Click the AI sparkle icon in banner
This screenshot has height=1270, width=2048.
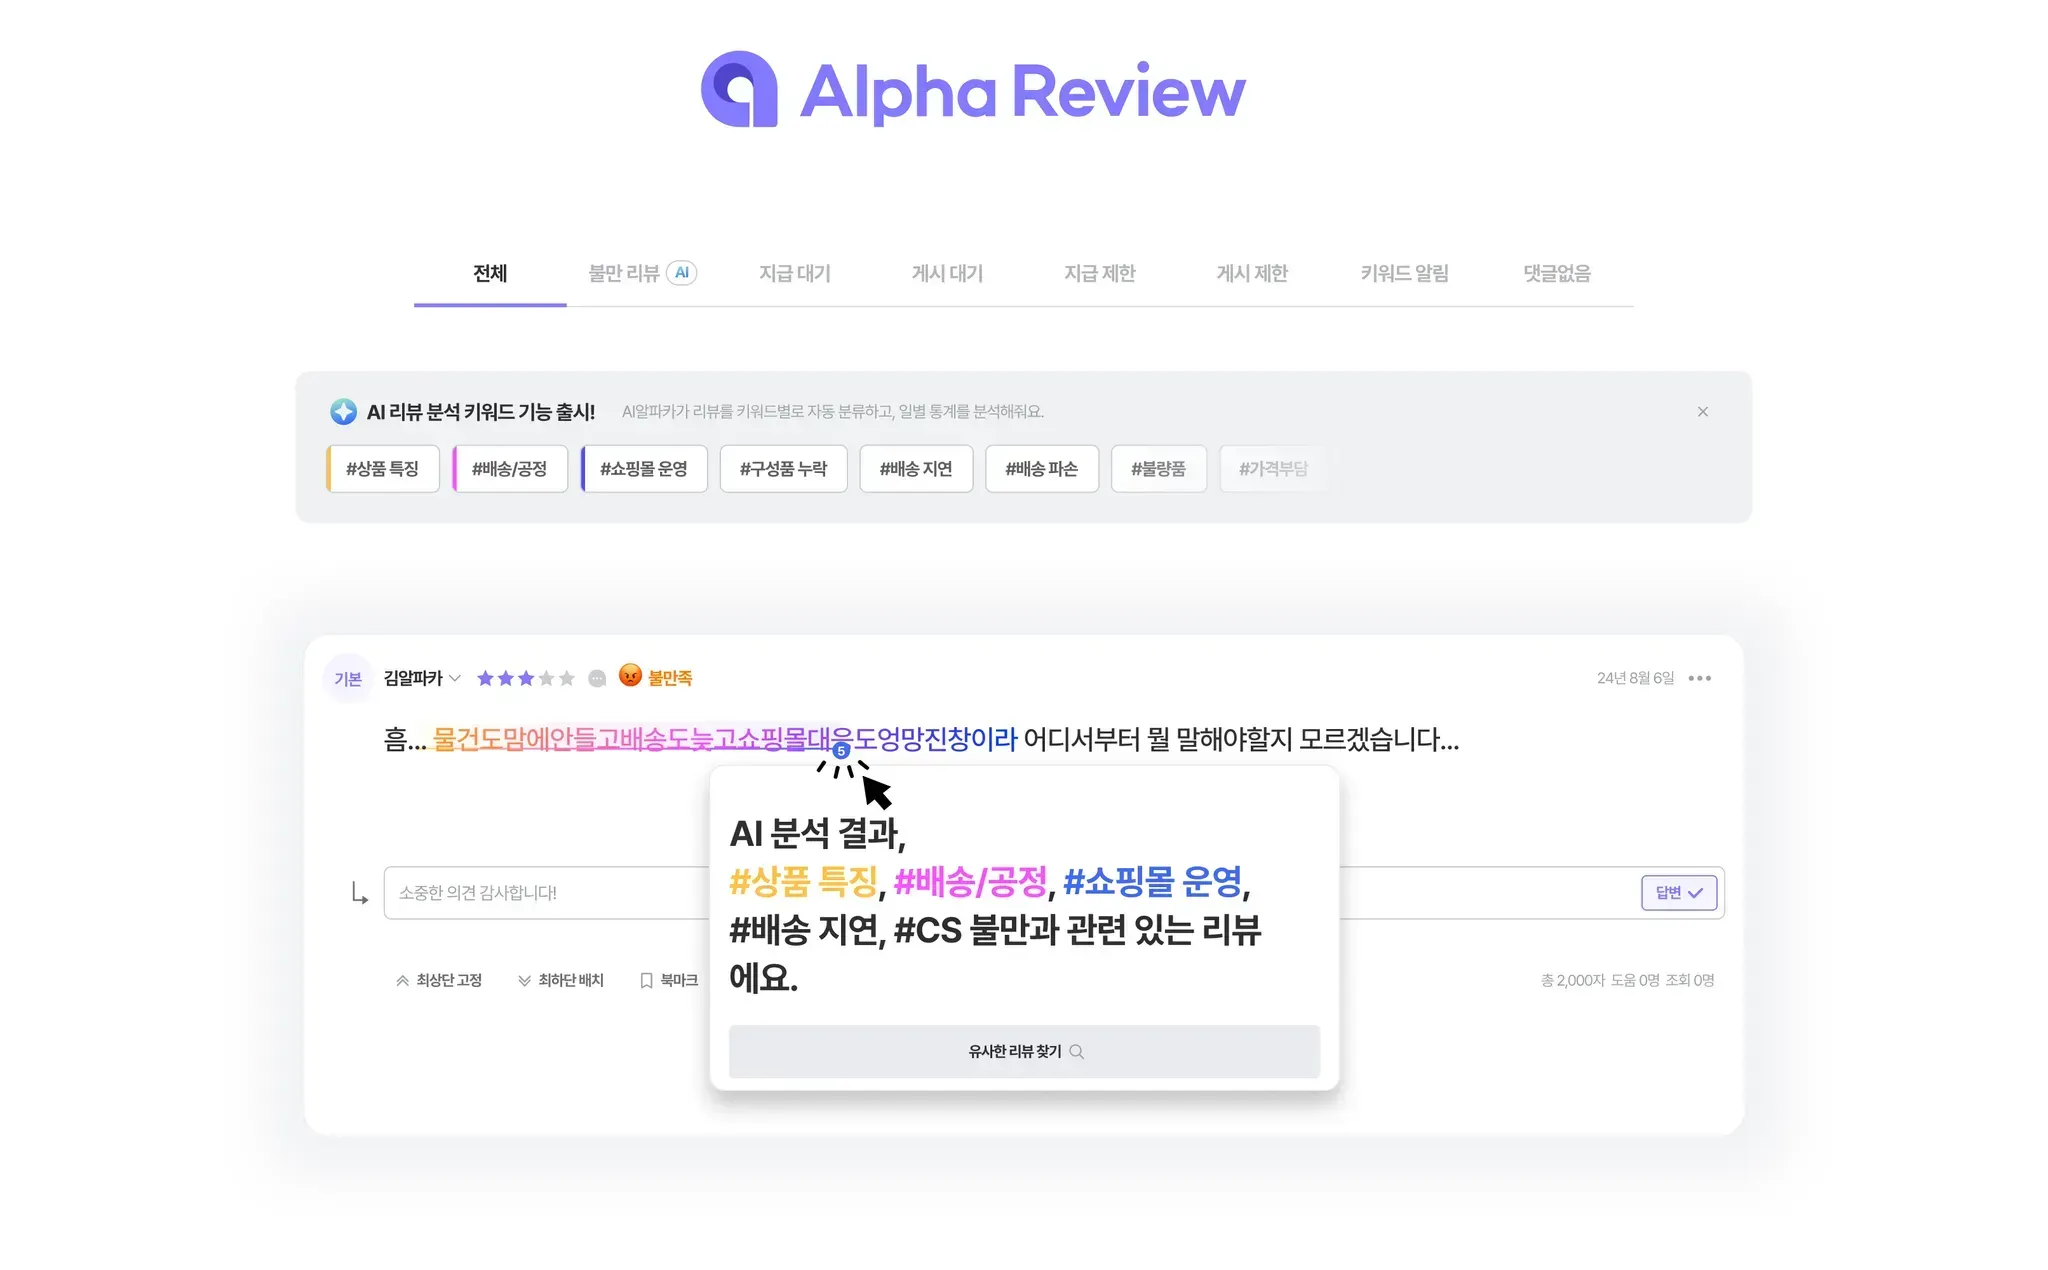click(343, 412)
